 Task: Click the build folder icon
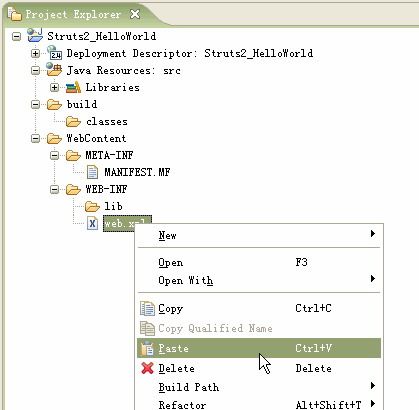point(54,104)
